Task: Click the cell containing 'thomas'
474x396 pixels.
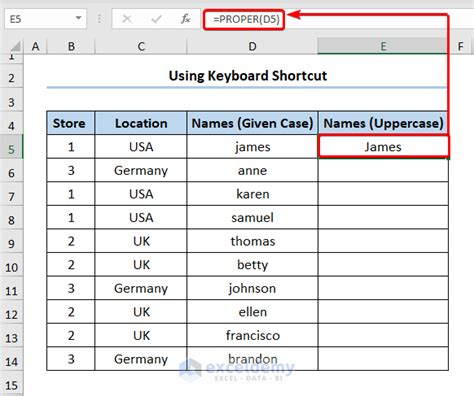Action: (x=252, y=241)
